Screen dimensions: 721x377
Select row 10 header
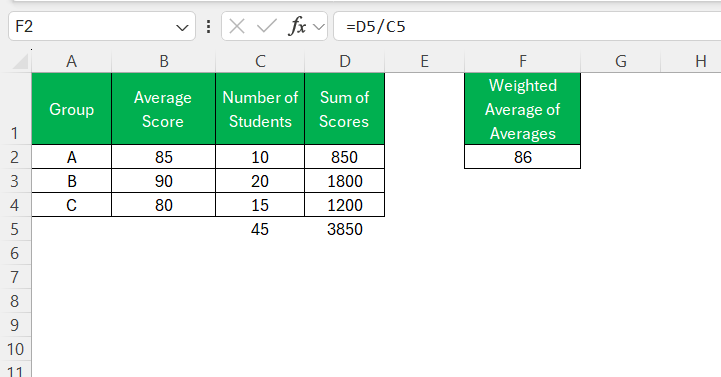tap(16, 348)
